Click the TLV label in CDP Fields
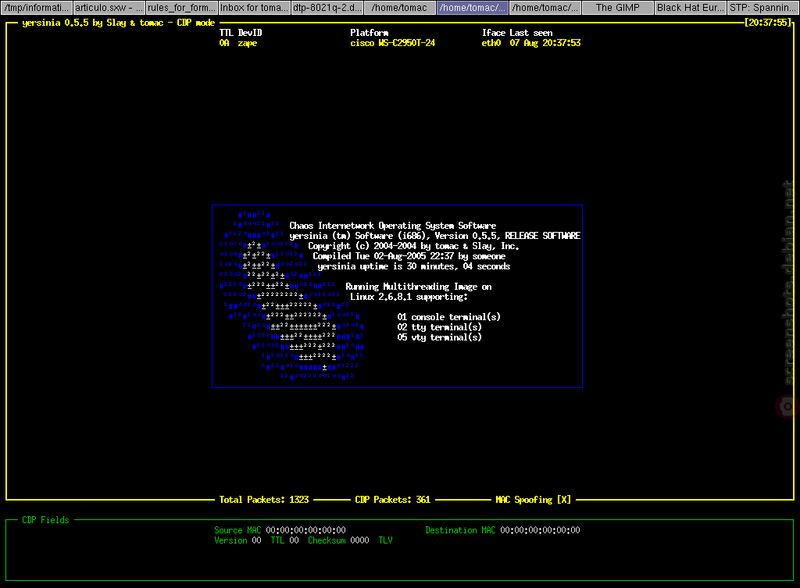This screenshot has height=588, width=800. coord(385,541)
